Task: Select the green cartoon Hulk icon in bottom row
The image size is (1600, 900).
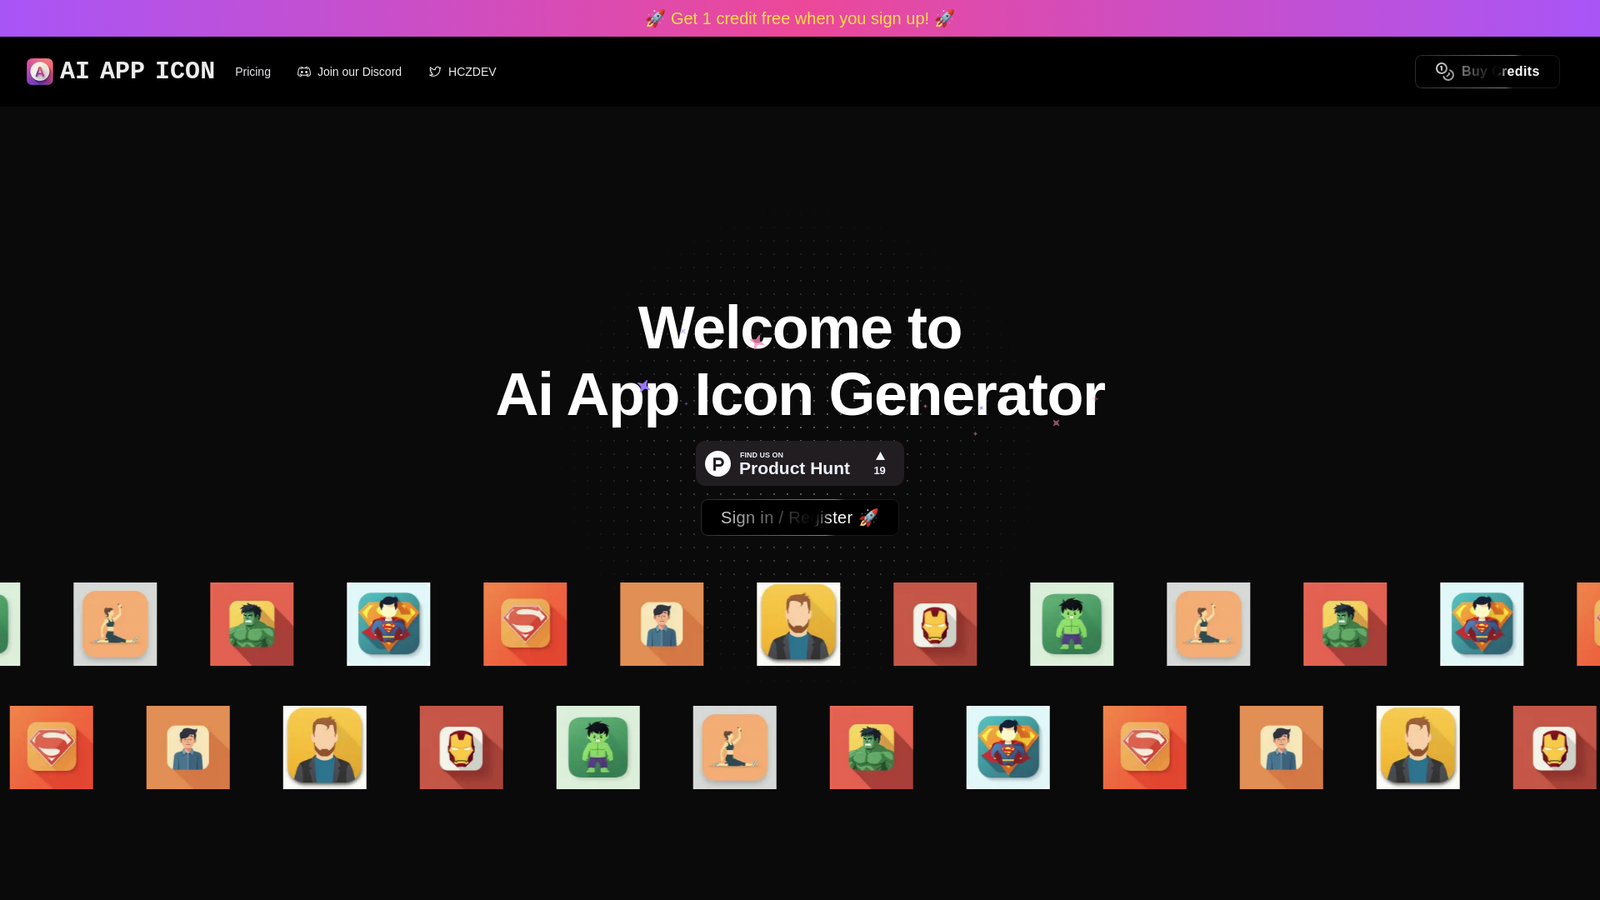Action: click(598, 747)
